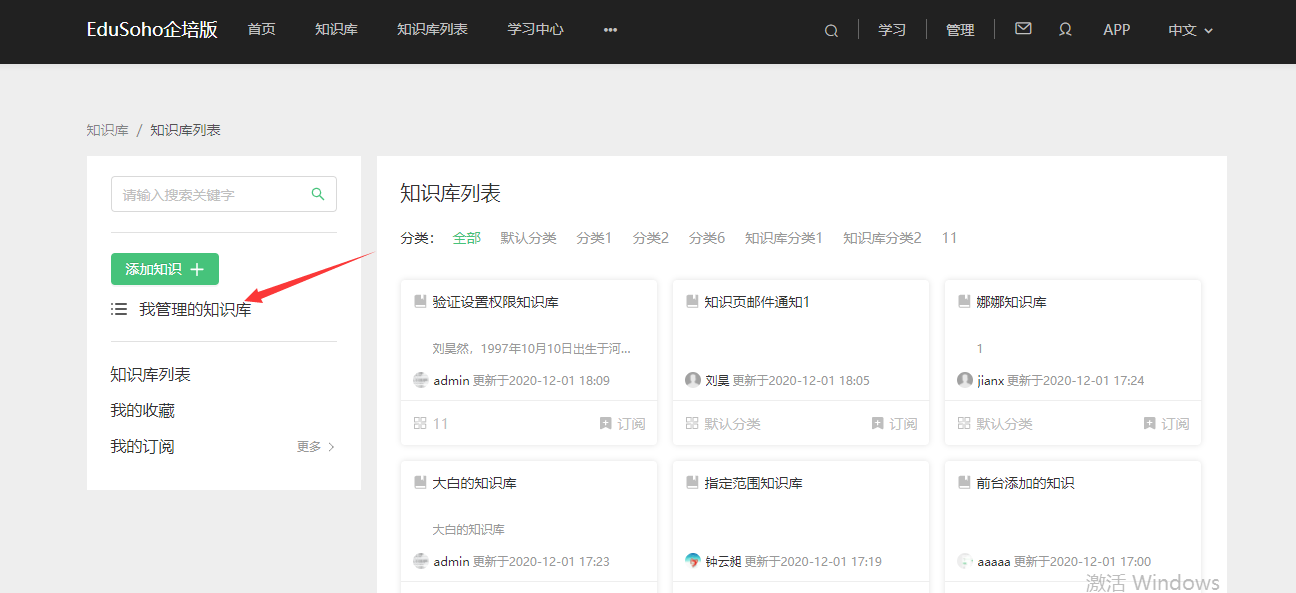Click 管理 in the top-right navbar

pos(960,30)
